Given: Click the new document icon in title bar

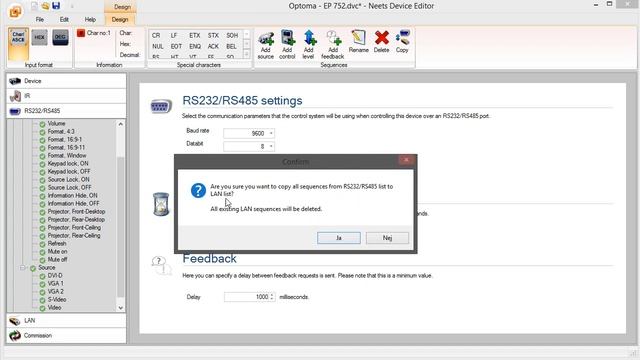Looking at the screenshot, I should click(x=34, y=6).
